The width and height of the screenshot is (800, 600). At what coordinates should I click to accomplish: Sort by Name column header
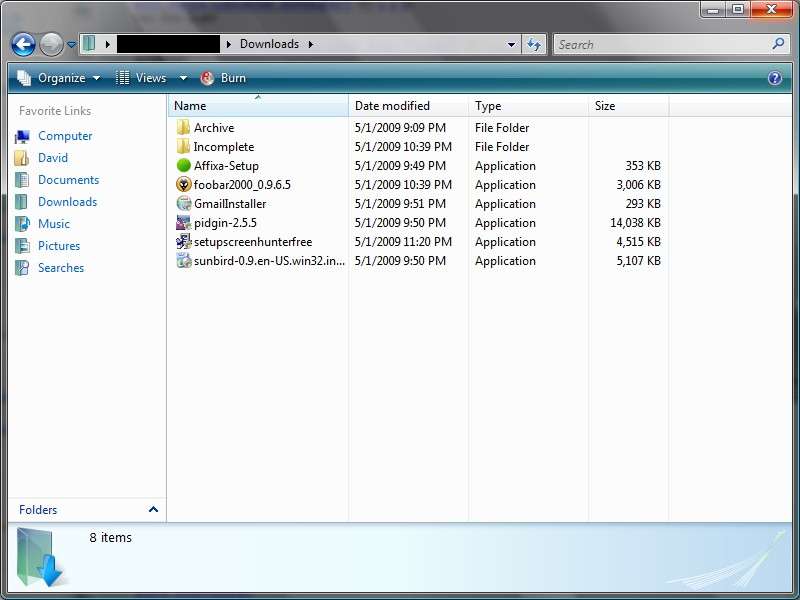pyautogui.click(x=258, y=106)
